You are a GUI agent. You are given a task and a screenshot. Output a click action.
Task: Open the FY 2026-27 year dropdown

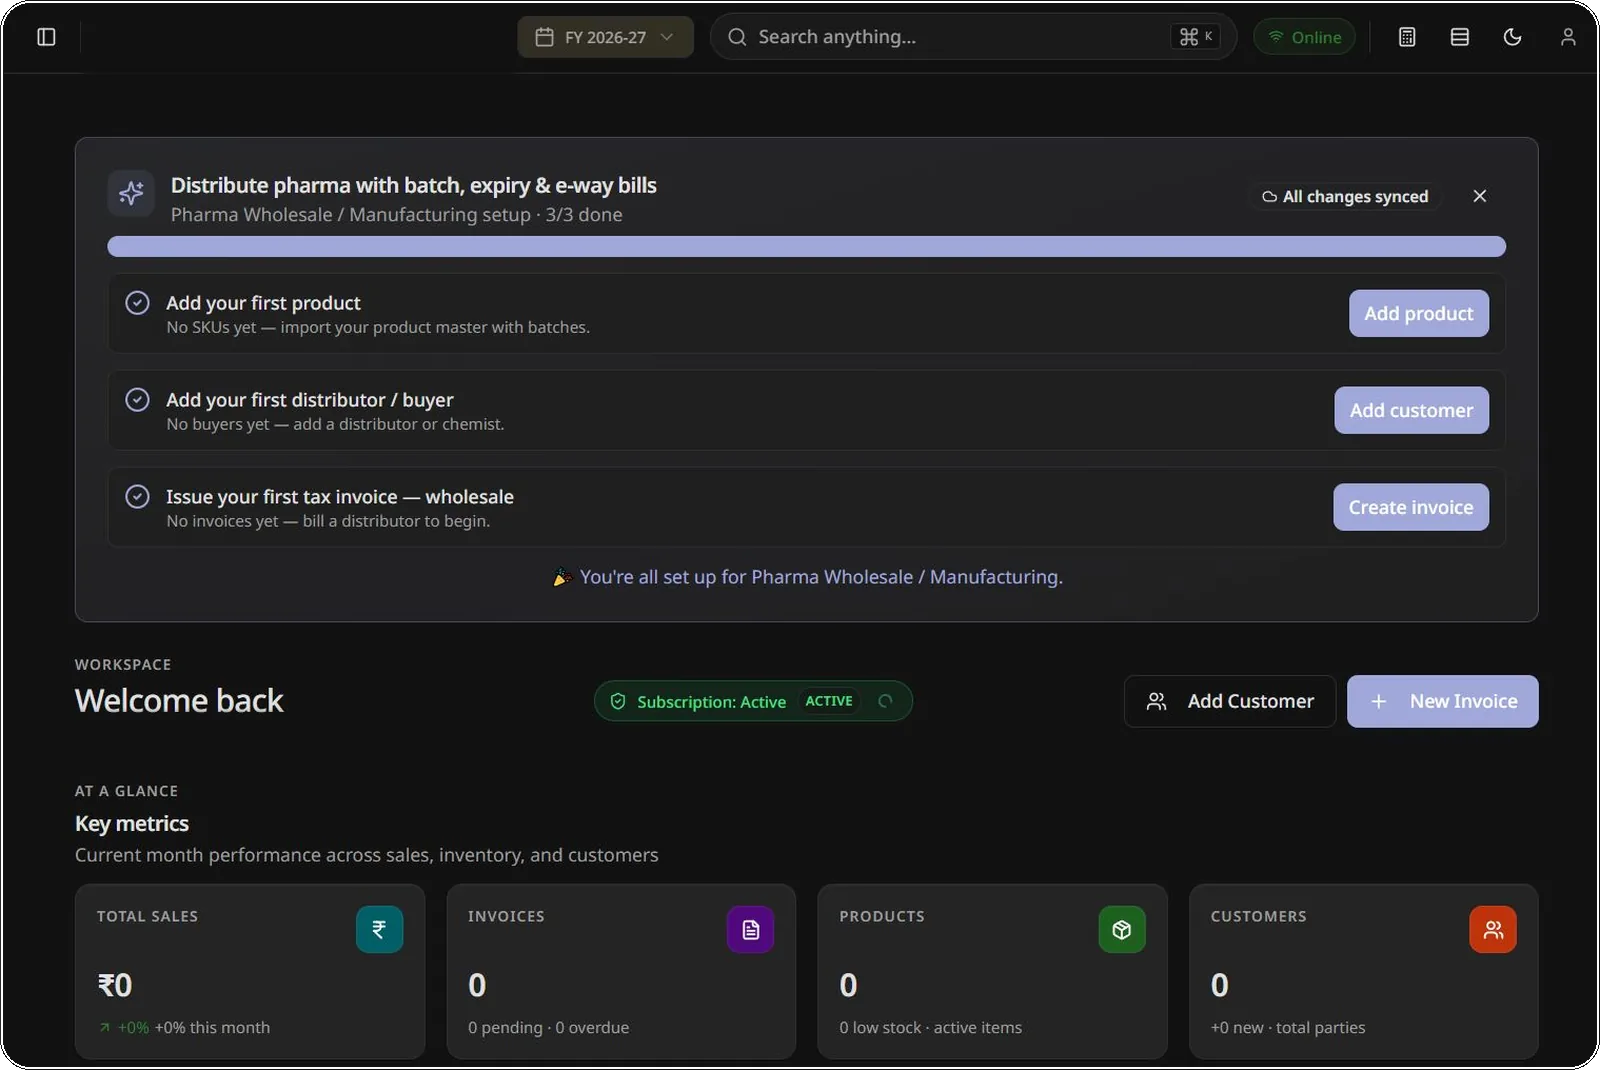click(x=605, y=37)
